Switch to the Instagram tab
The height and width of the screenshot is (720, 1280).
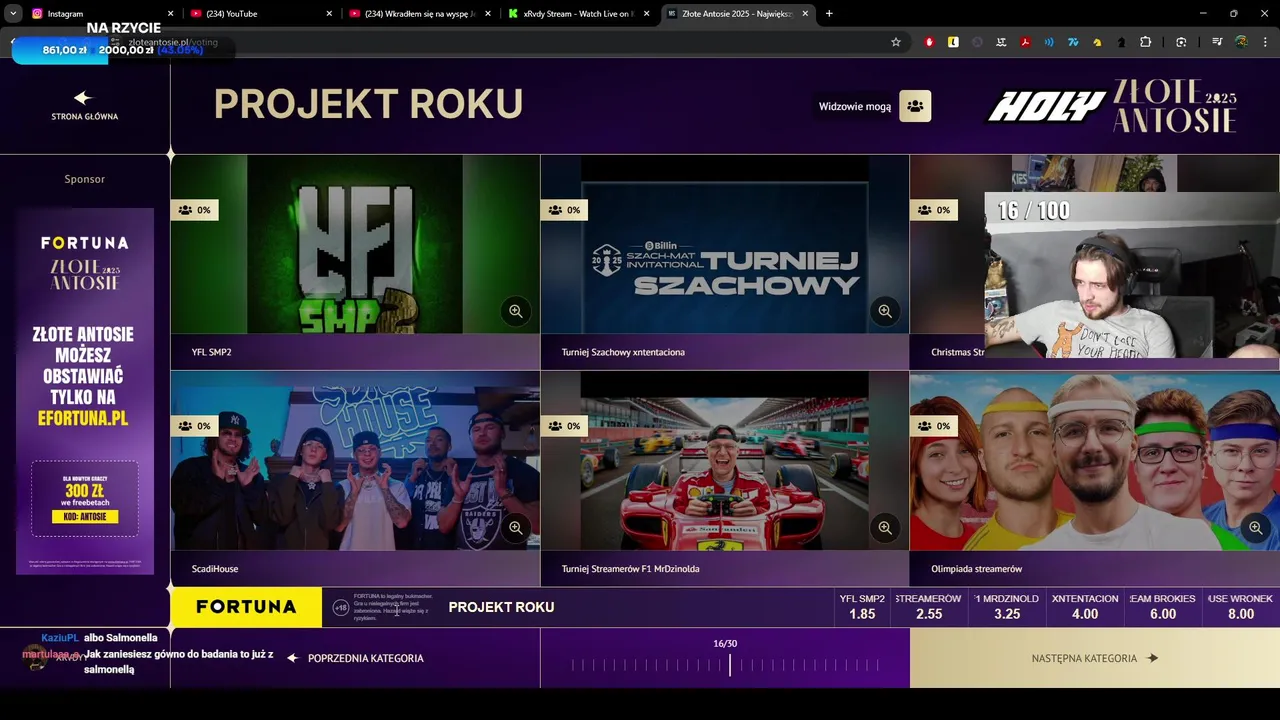tap(100, 13)
